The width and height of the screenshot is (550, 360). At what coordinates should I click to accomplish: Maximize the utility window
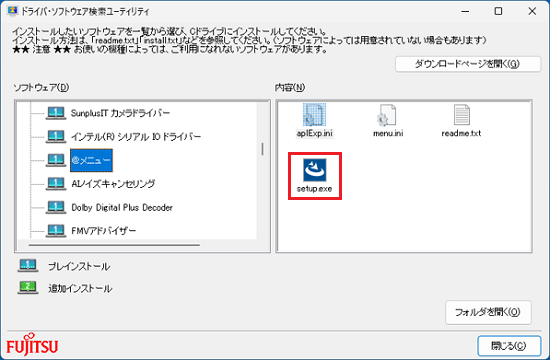tap(498, 11)
